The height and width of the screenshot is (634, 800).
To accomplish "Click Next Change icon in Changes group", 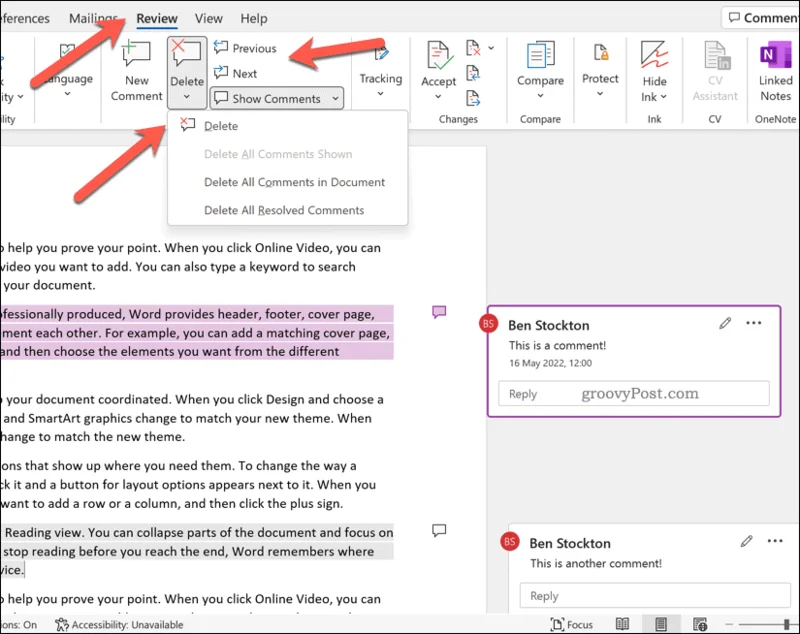I will [x=473, y=97].
